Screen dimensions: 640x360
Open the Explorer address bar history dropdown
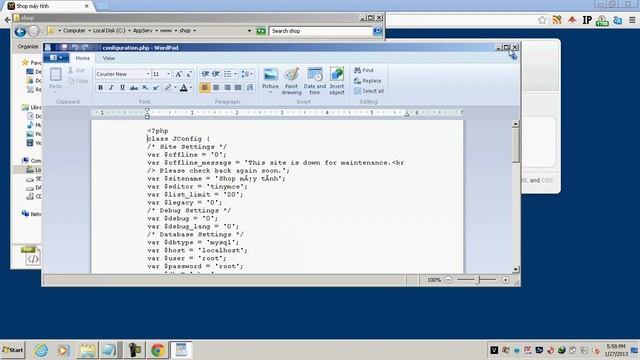tap(249, 31)
